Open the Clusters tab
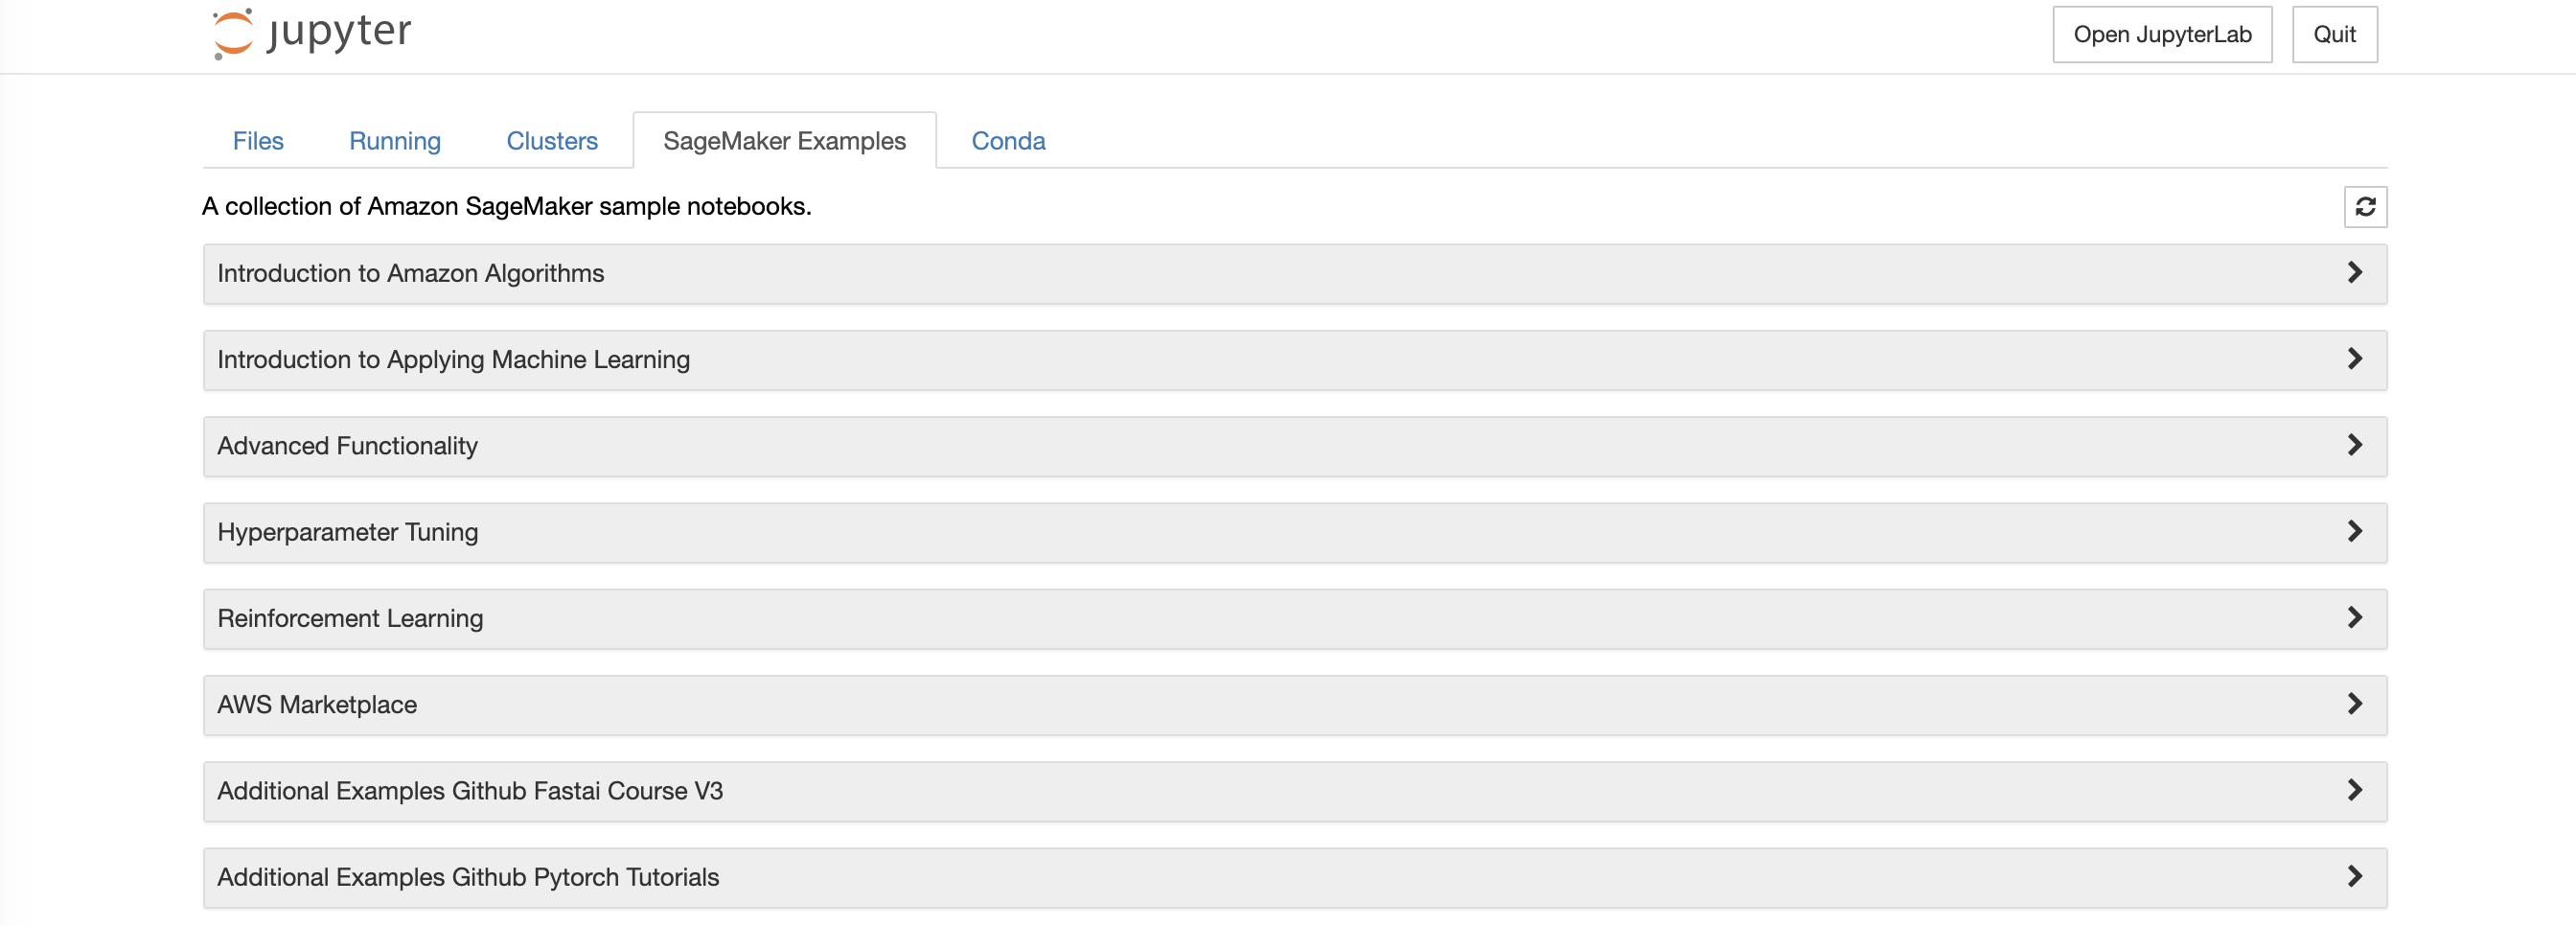The width and height of the screenshot is (2576, 926). [551, 141]
